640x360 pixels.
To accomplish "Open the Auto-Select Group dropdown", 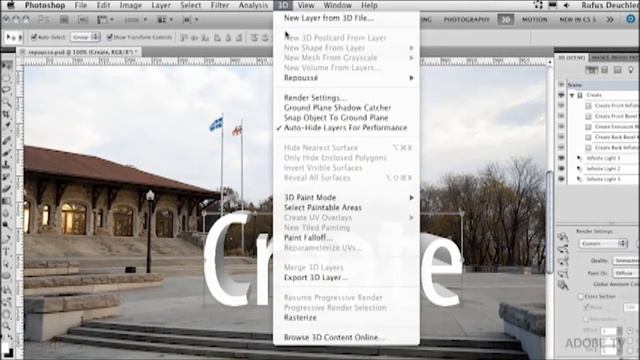I will point(85,37).
